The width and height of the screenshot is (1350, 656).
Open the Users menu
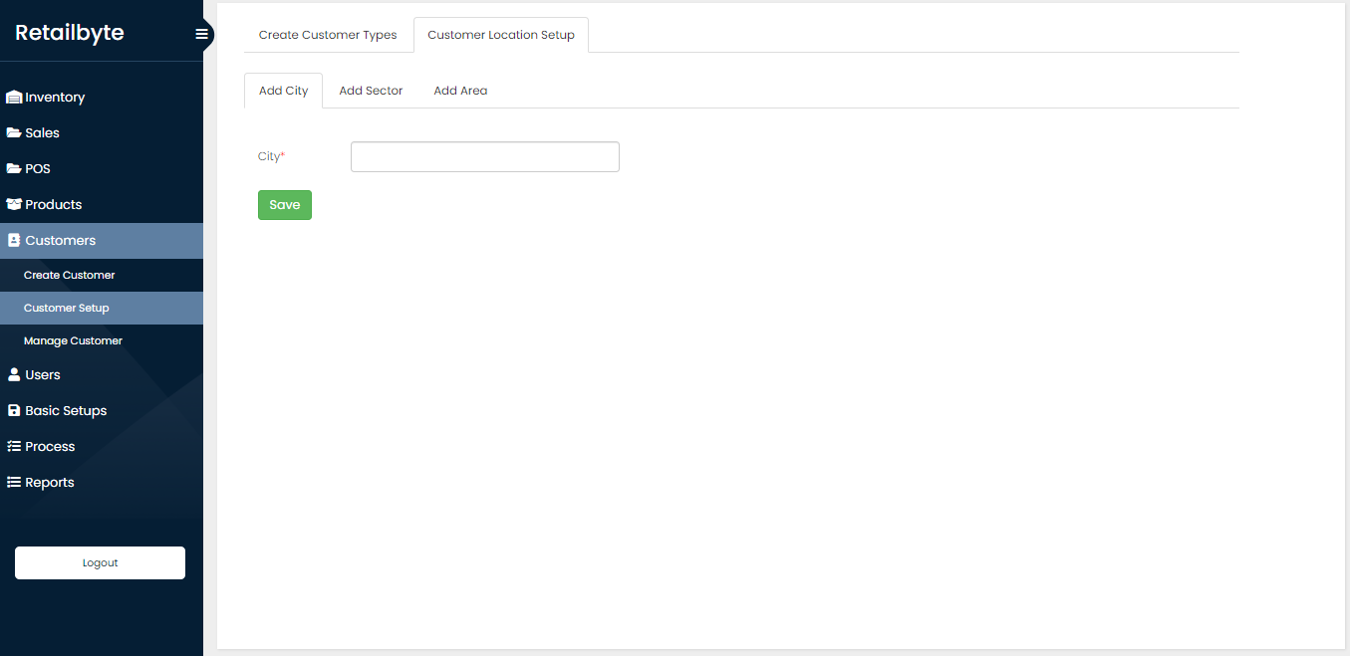pos(101,375)
